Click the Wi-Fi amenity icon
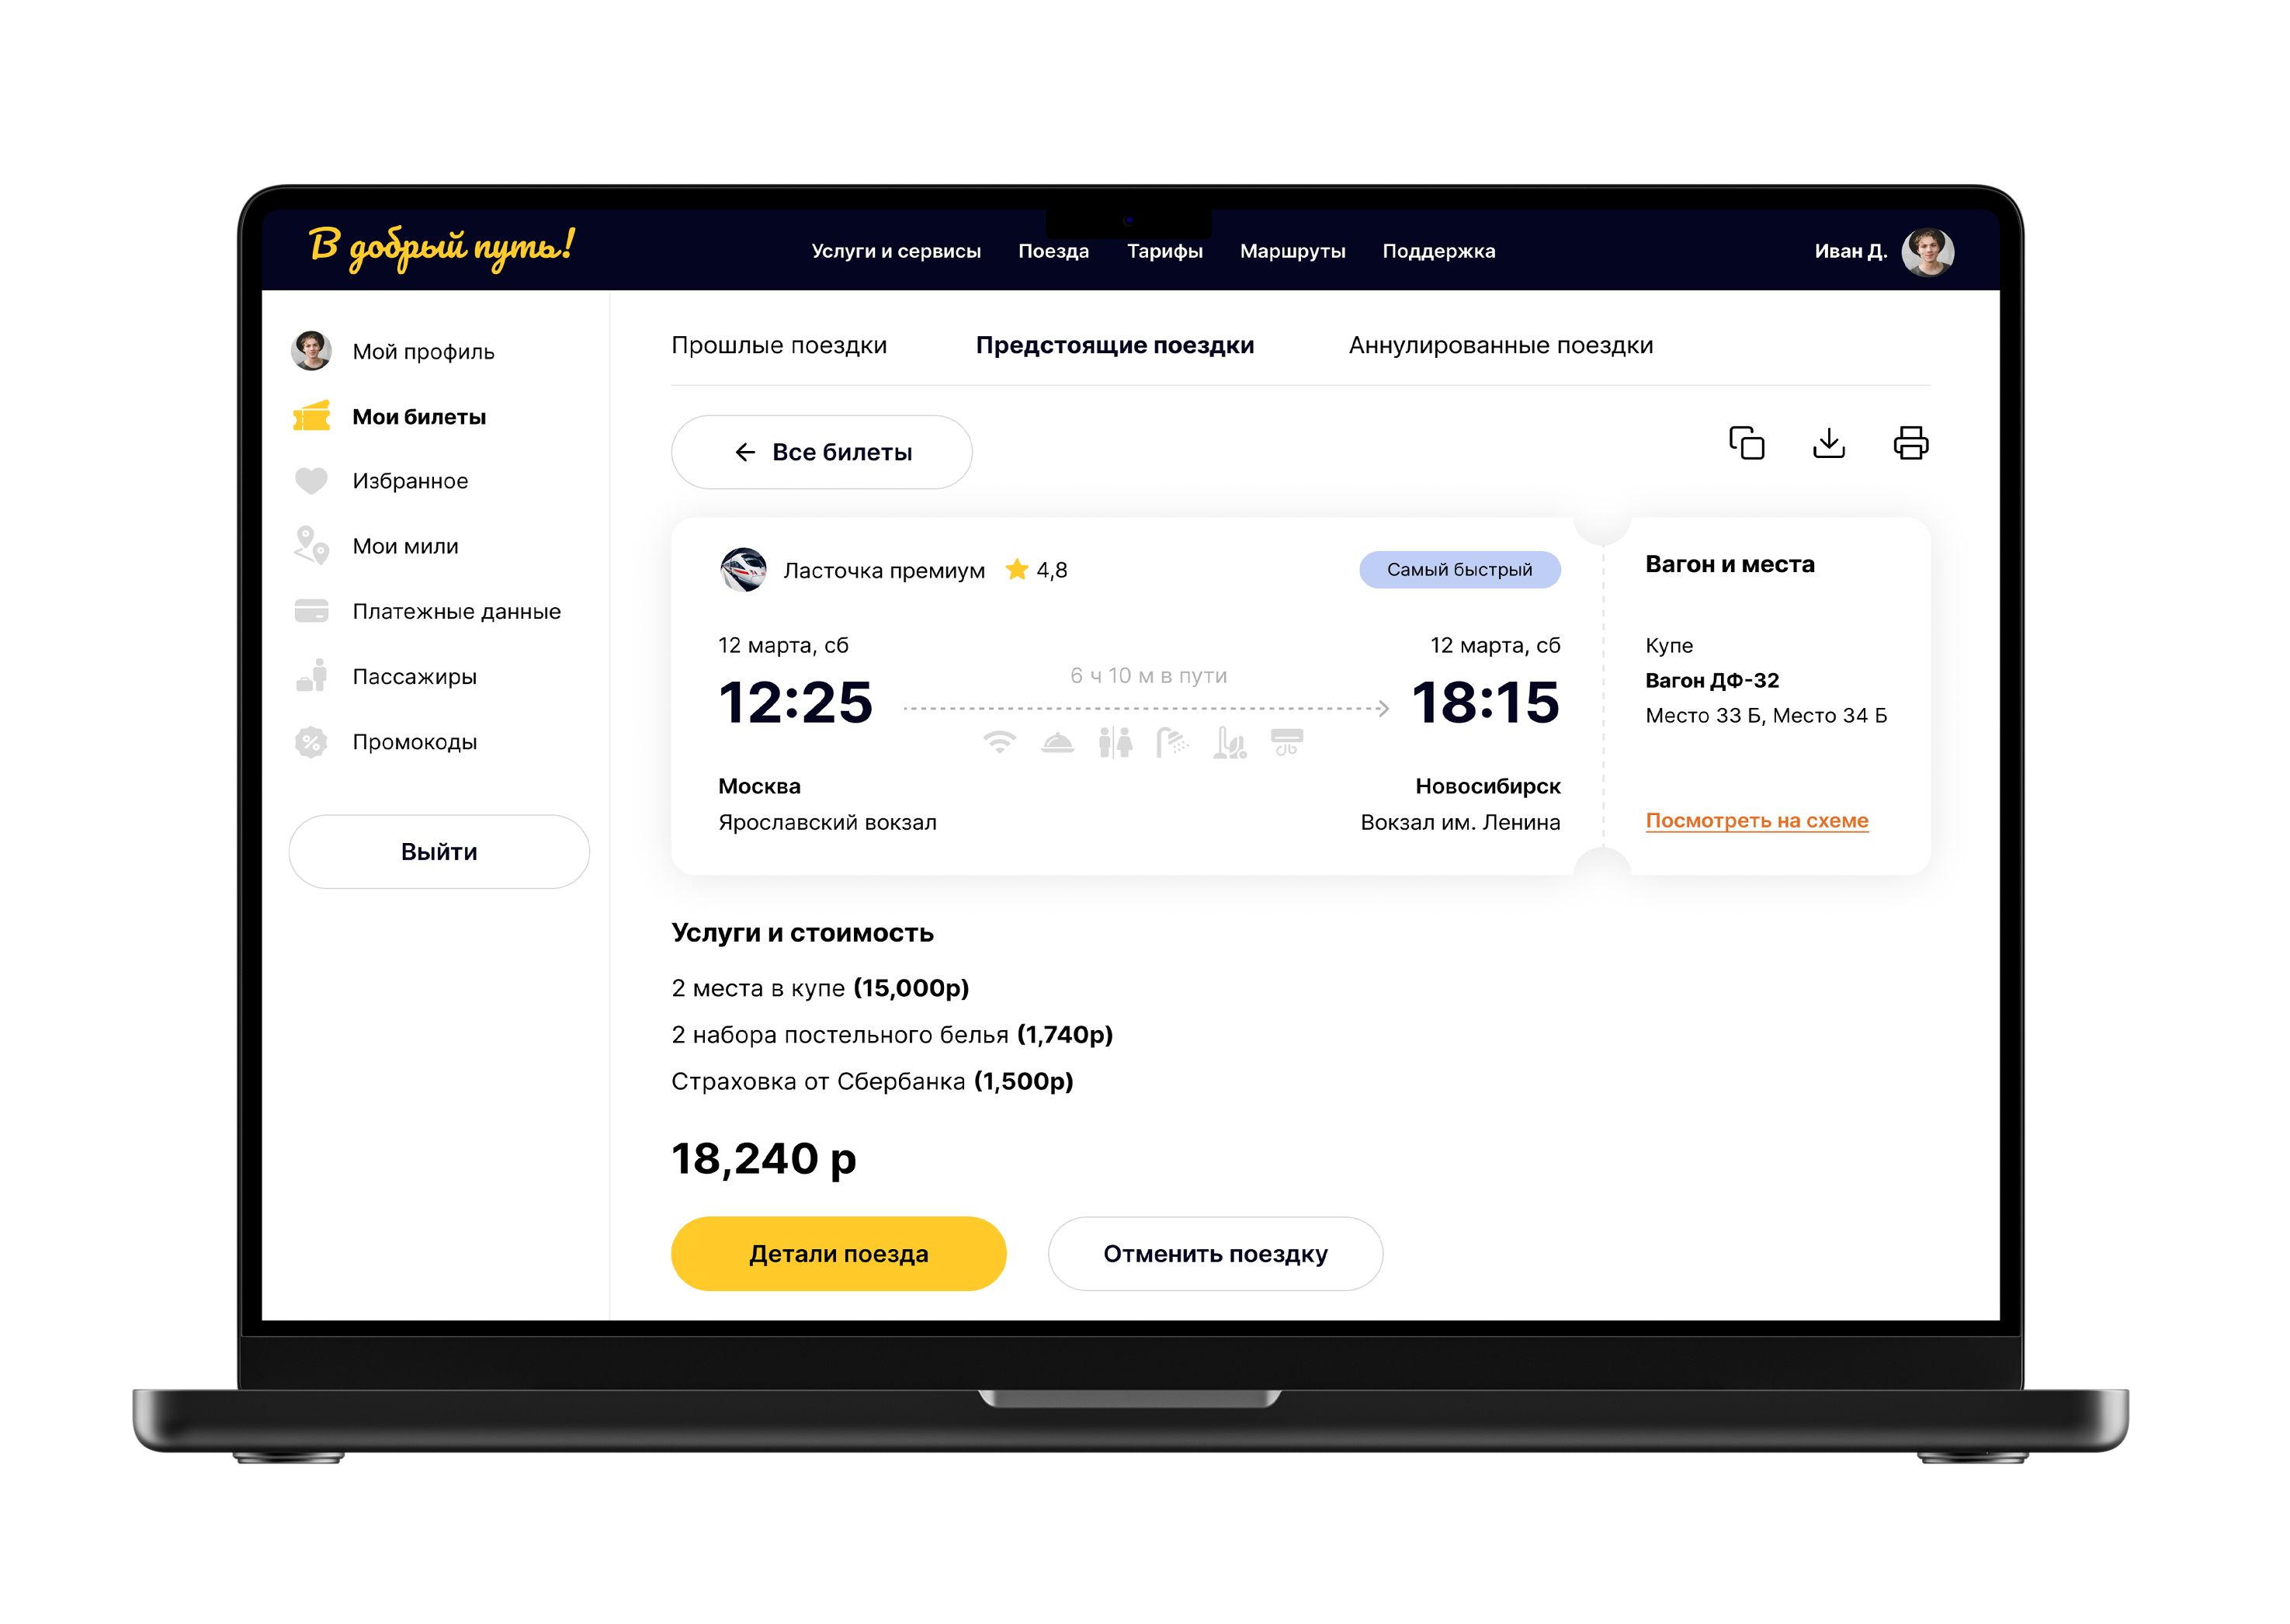The height and width of the screenshot is (1624, 2290). click(x=999, y=743)
